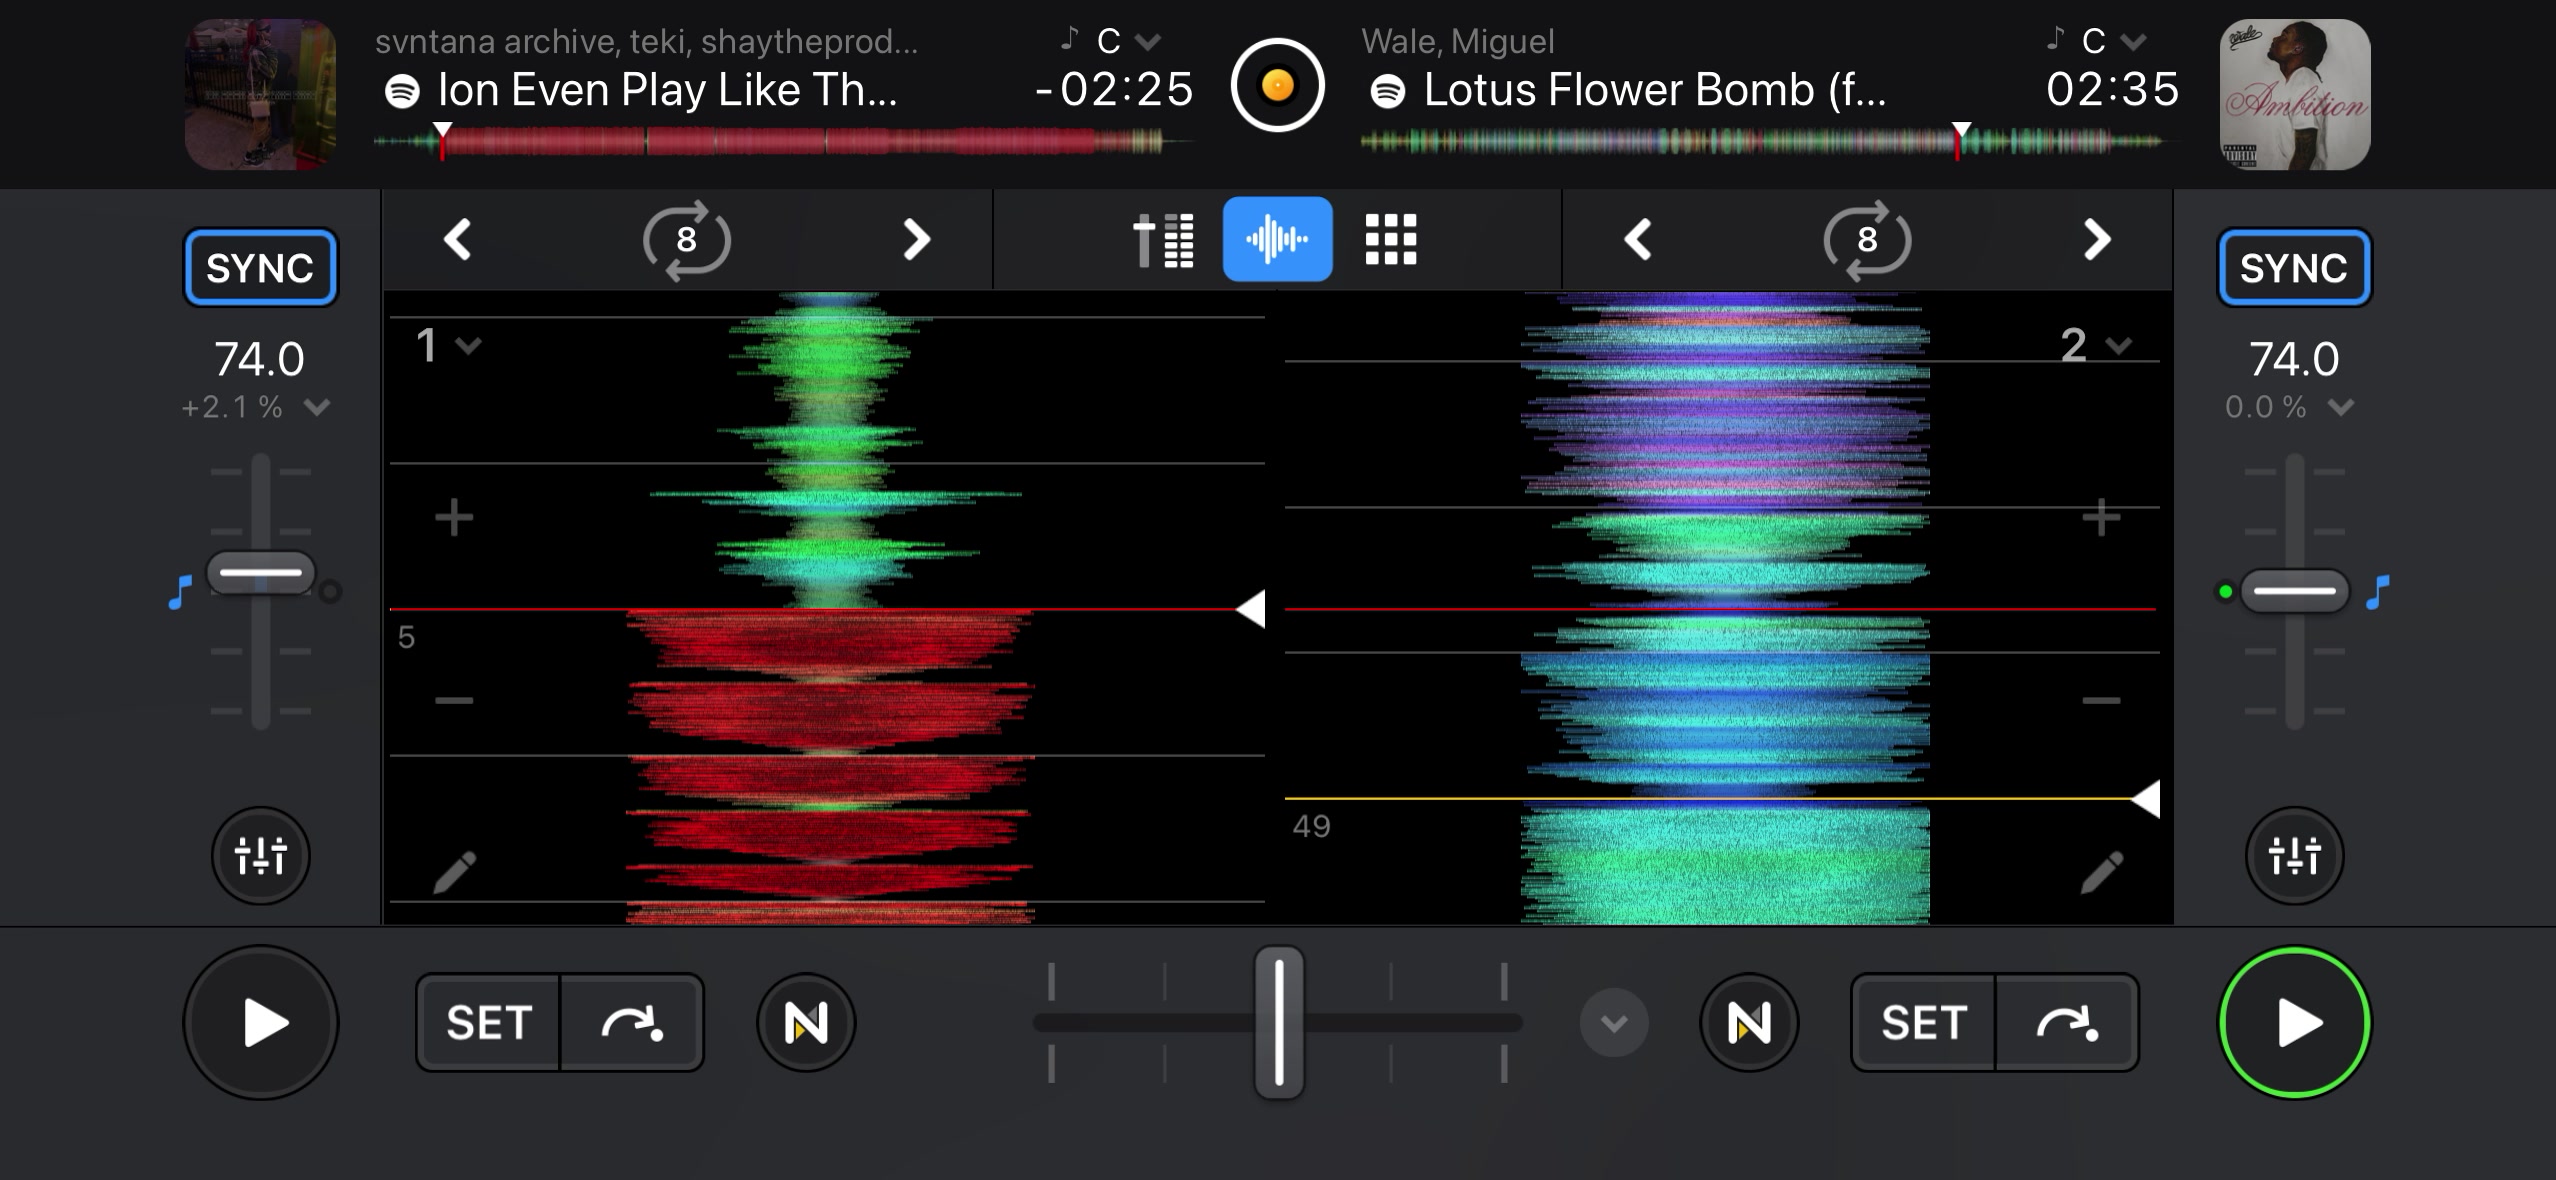
Task: Open deck 1 mixer EQ controls
Action: [x=261, y=856]
